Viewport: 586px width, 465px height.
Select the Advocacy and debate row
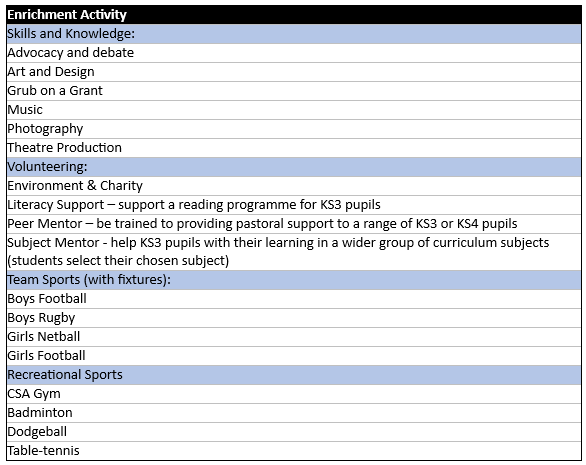(x=294, y=53)
